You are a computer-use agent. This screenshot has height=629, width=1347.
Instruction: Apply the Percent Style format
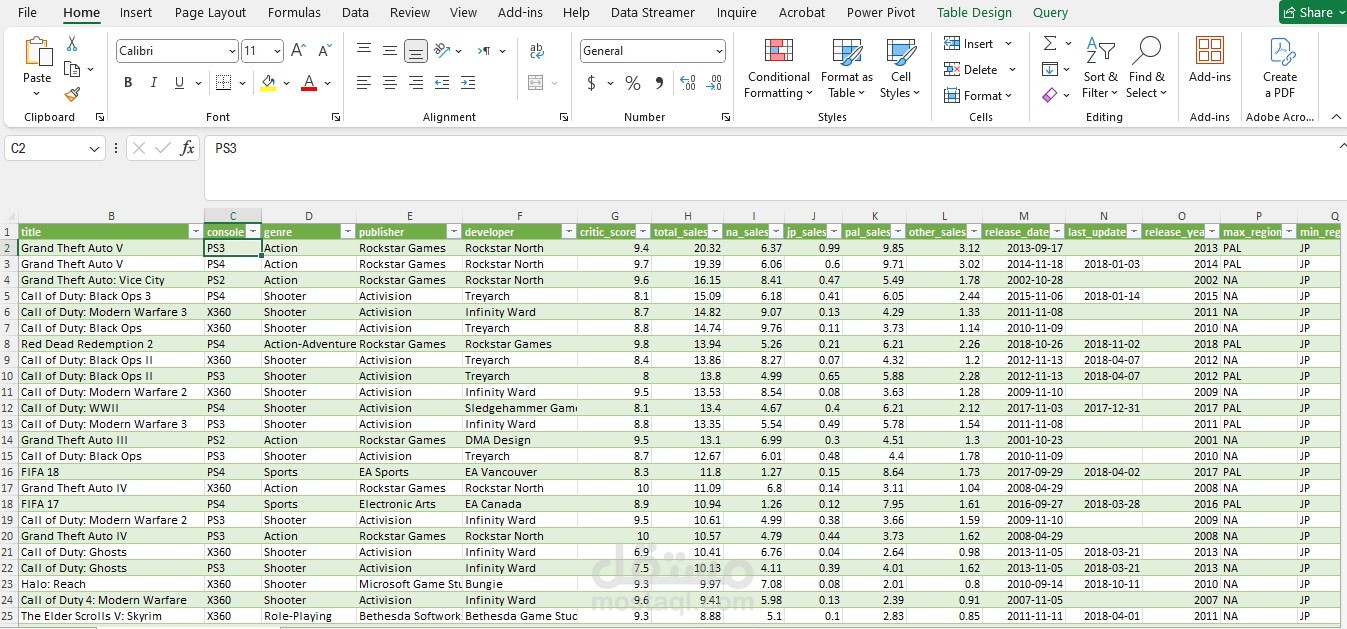633,83
